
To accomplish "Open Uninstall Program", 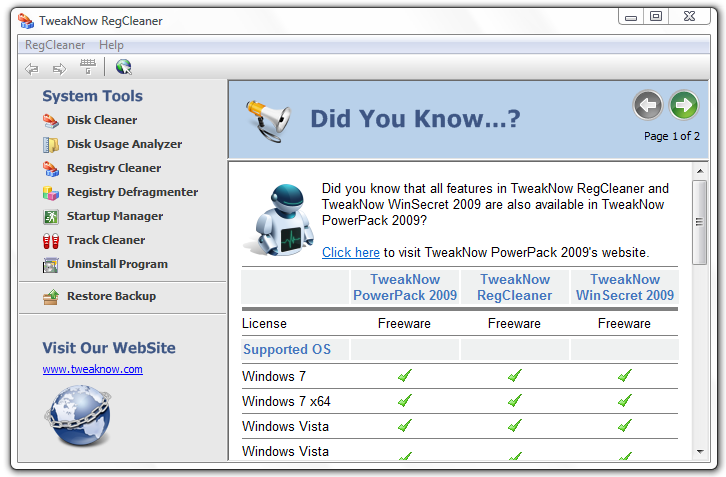I will [117, 264].
